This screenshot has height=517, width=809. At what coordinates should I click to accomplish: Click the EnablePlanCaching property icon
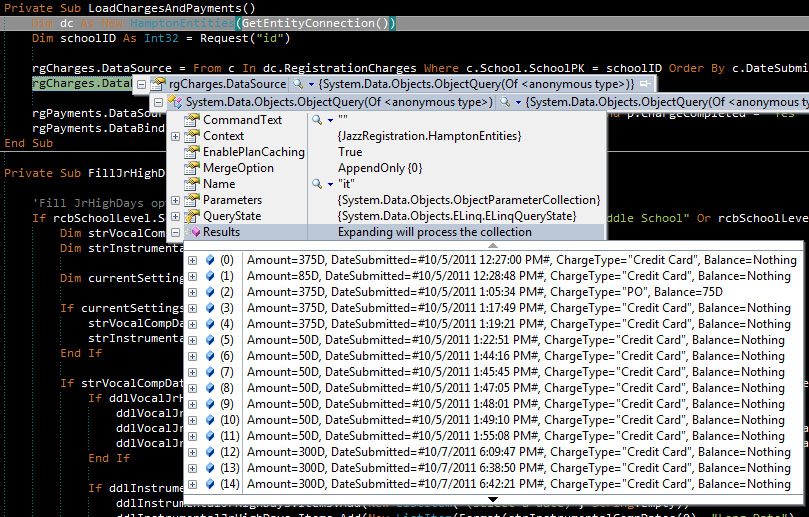tap(191, 152)
